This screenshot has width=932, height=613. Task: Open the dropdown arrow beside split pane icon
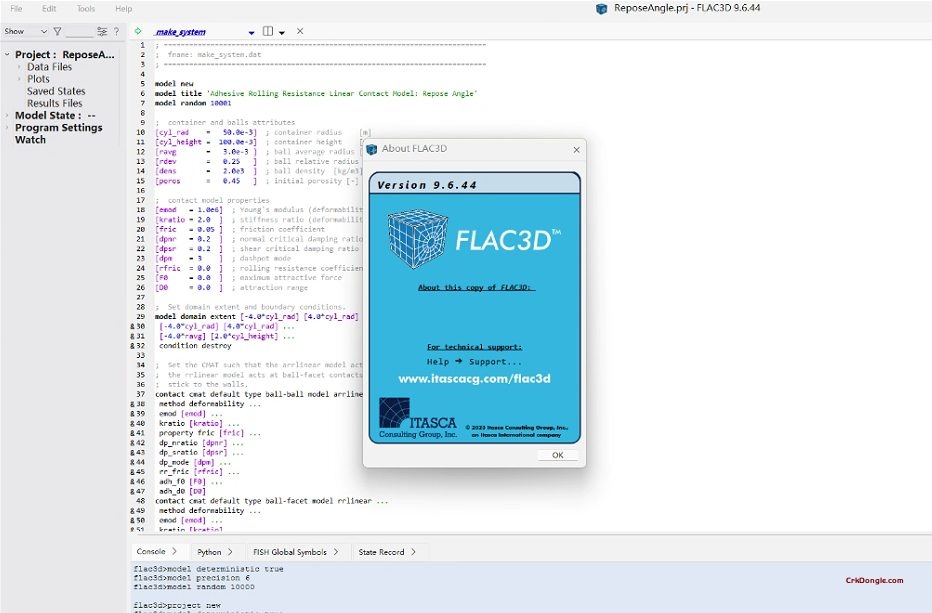[282, 32]
